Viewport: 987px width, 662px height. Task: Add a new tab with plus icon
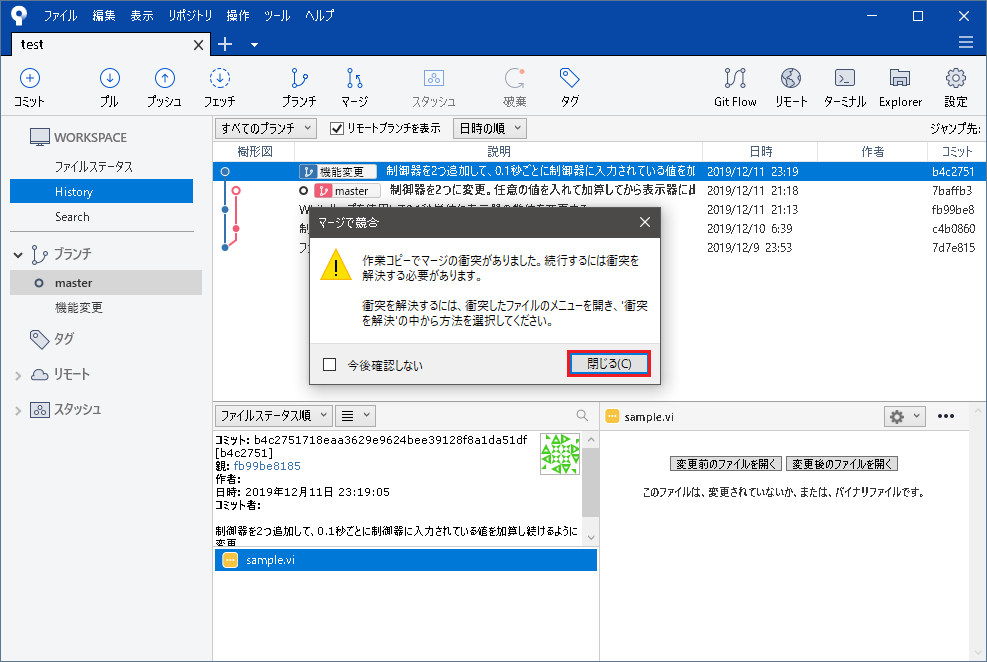tap(225, 44)
